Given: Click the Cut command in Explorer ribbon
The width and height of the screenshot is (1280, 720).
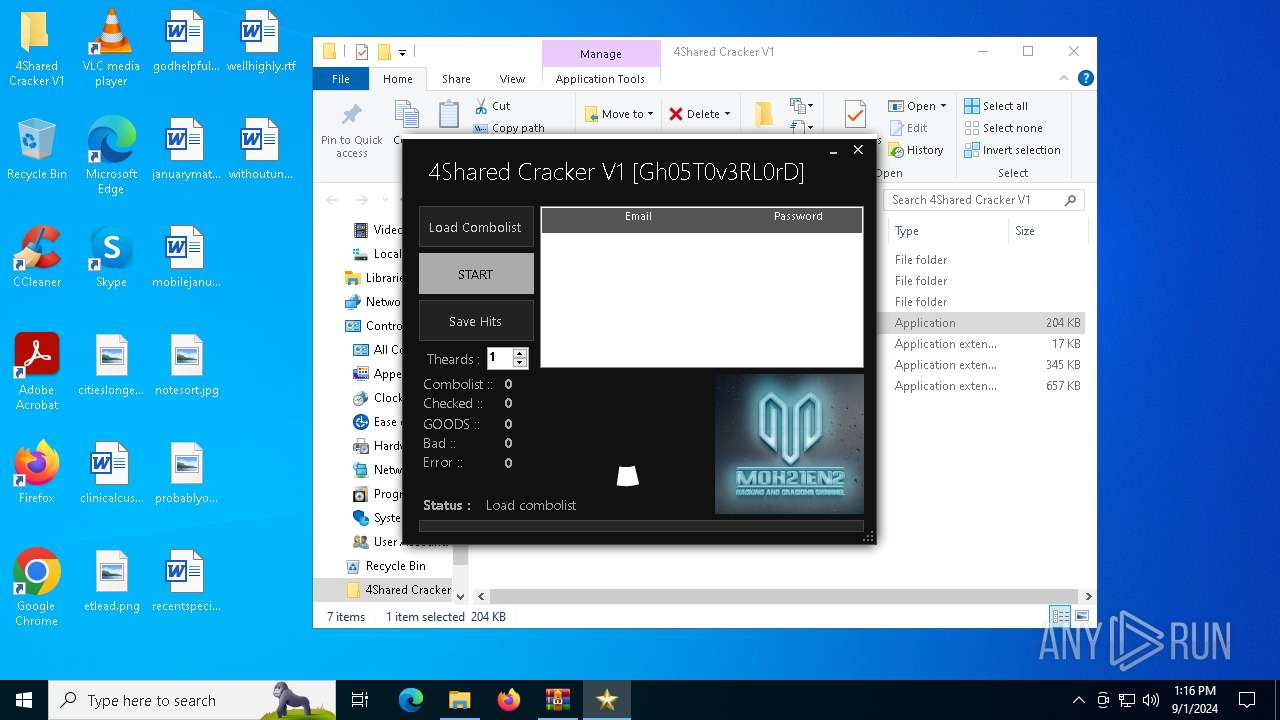Looking at the screenshot, I should 492,106.
